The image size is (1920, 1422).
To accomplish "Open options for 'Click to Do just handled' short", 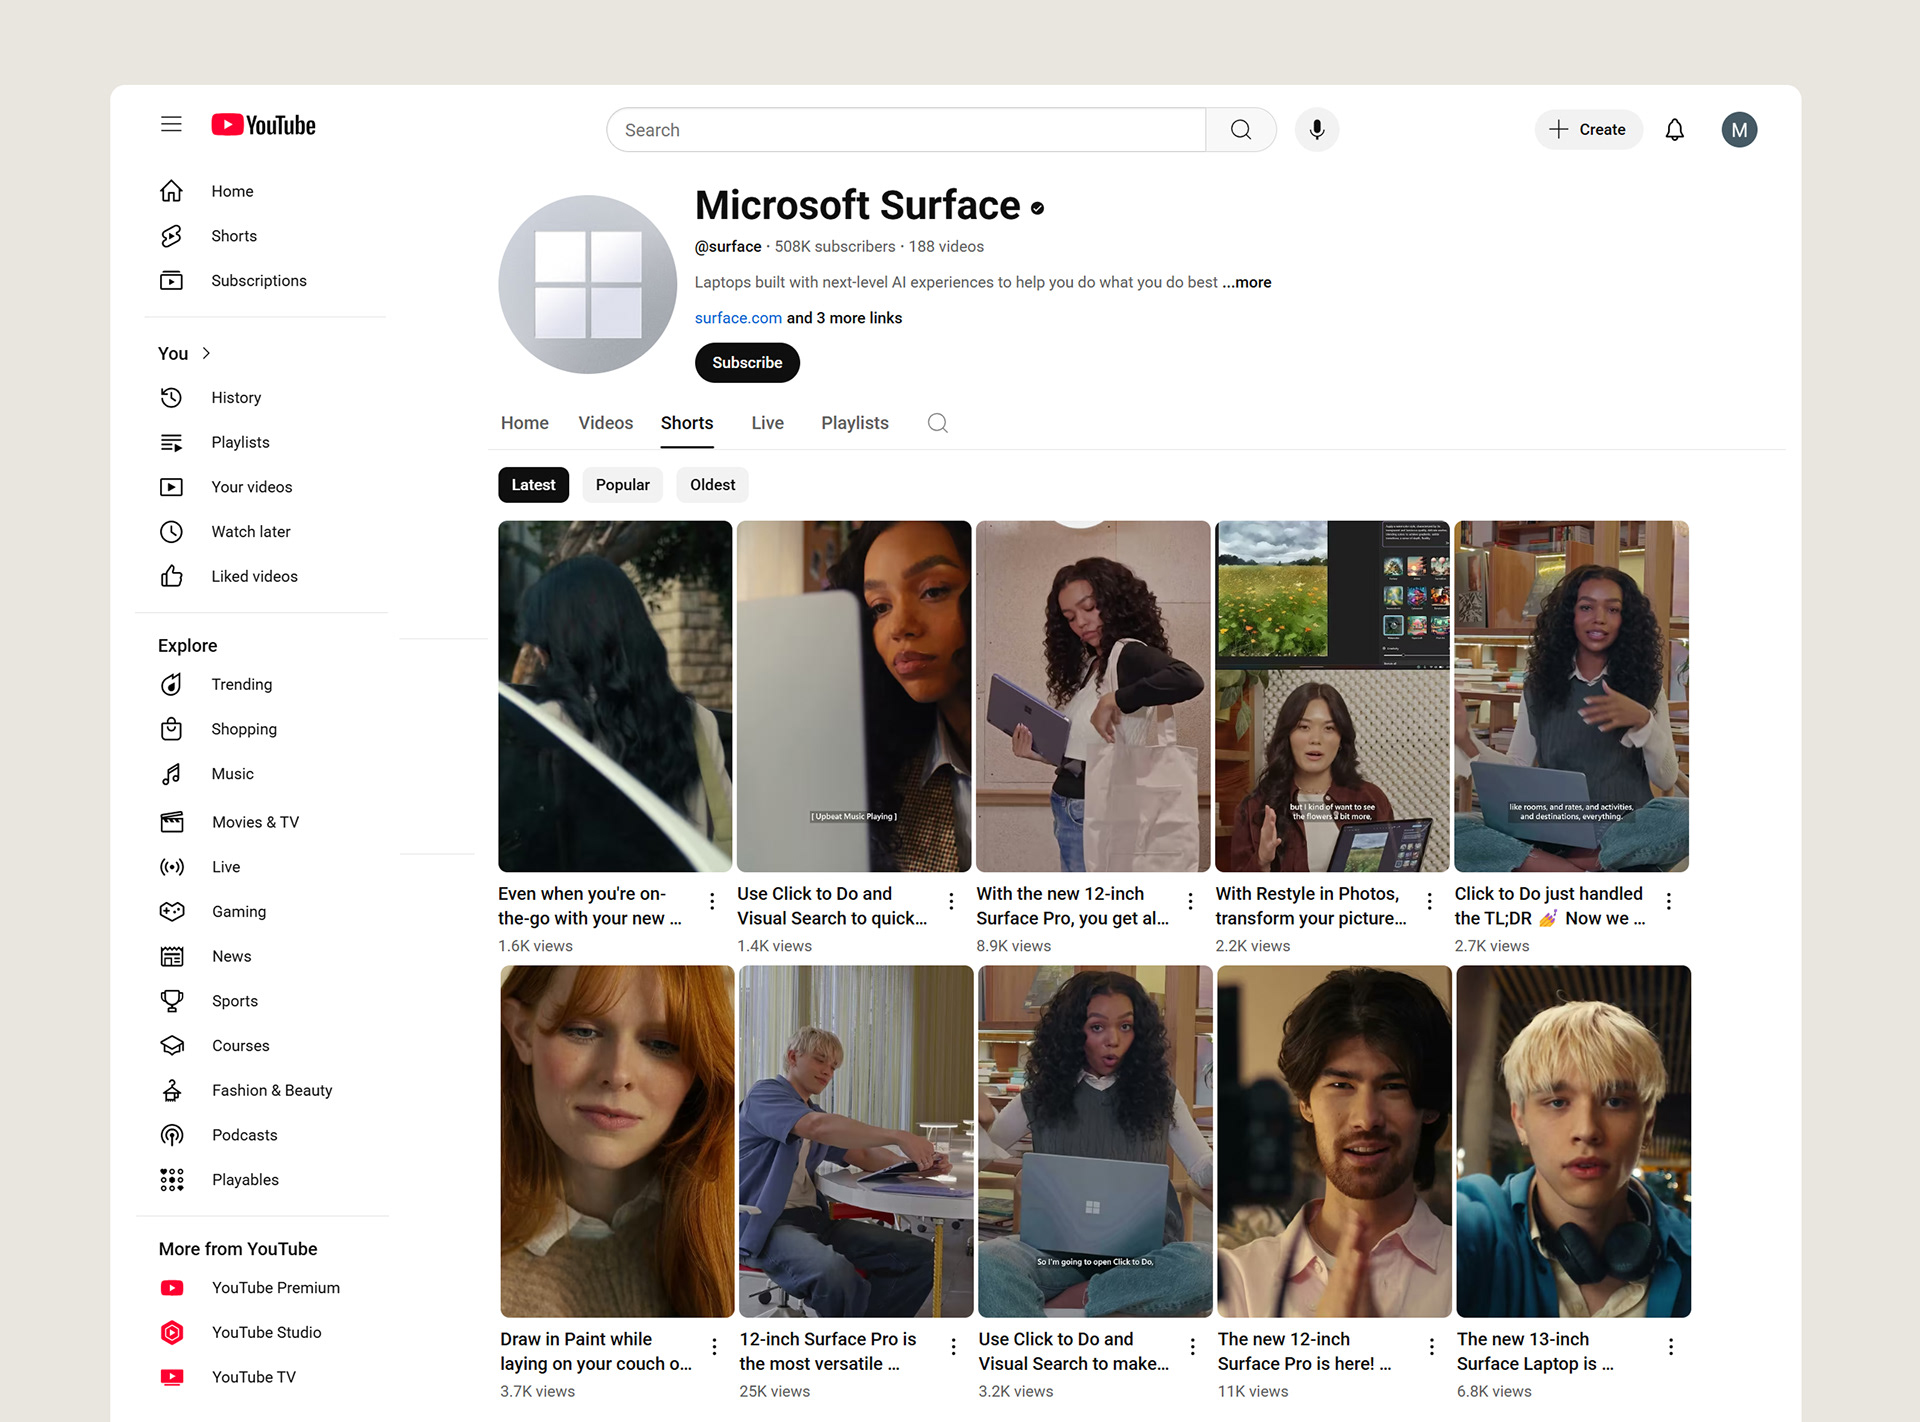I will 1668,901.
